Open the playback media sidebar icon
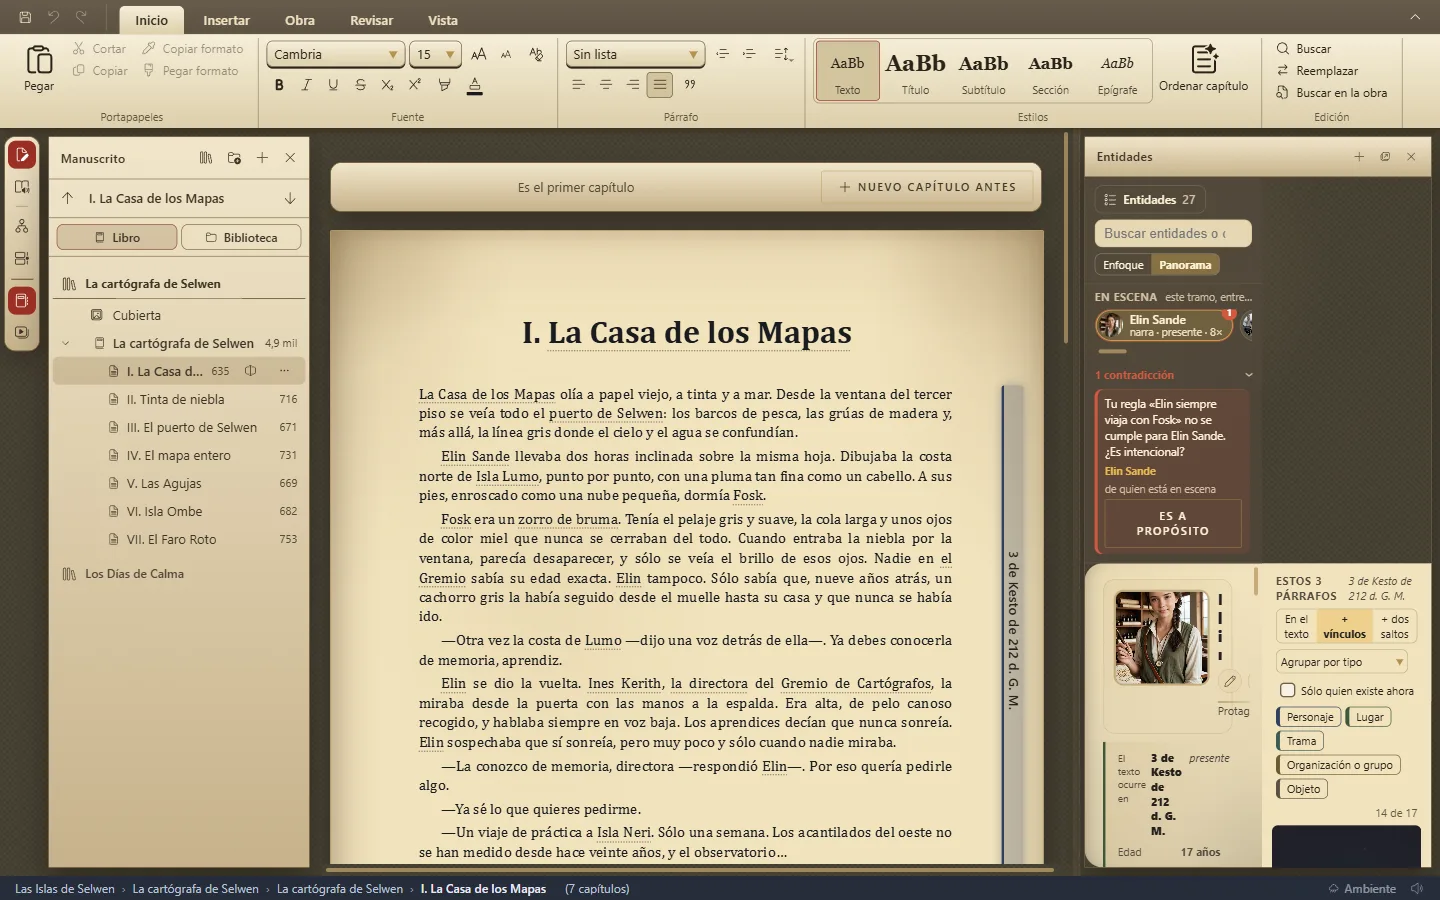1440x900 pixels. (22, 332)
